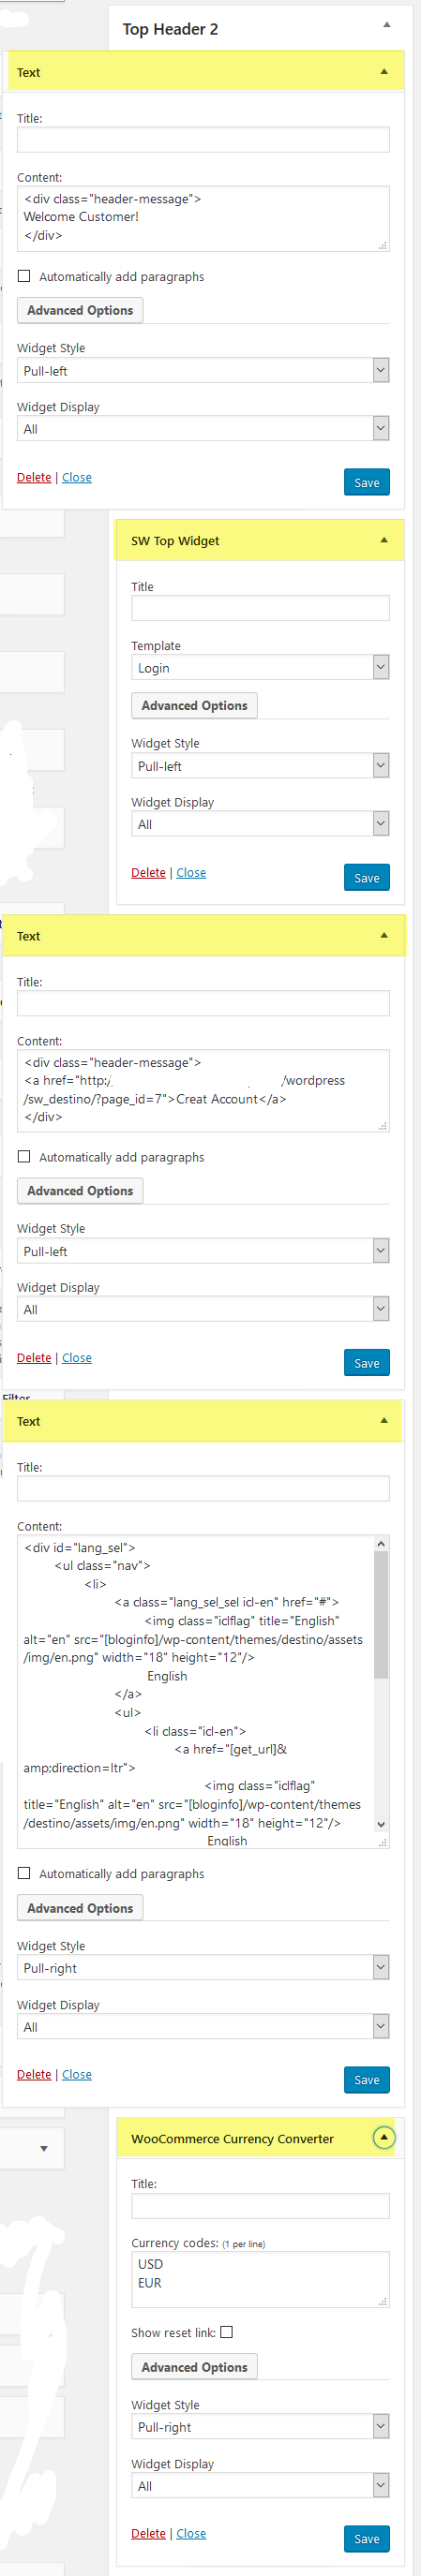Delete the SW Top Widget

coord(148,872)
